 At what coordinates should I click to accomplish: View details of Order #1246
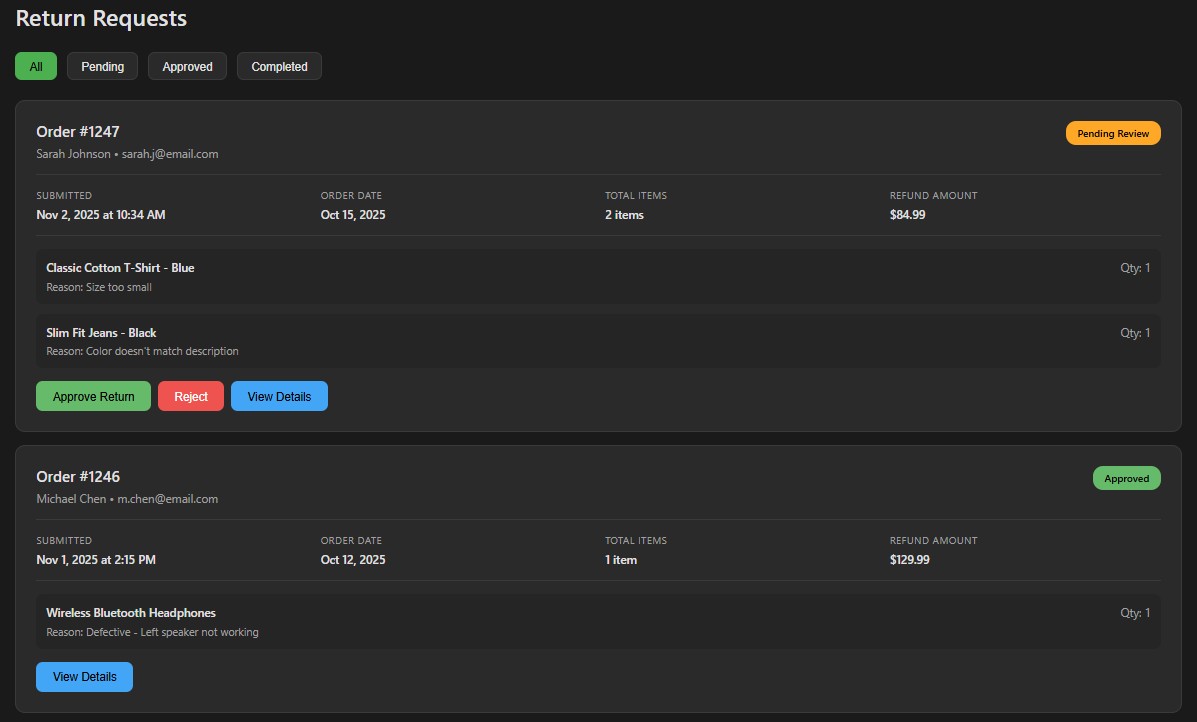tap(84, 676)
